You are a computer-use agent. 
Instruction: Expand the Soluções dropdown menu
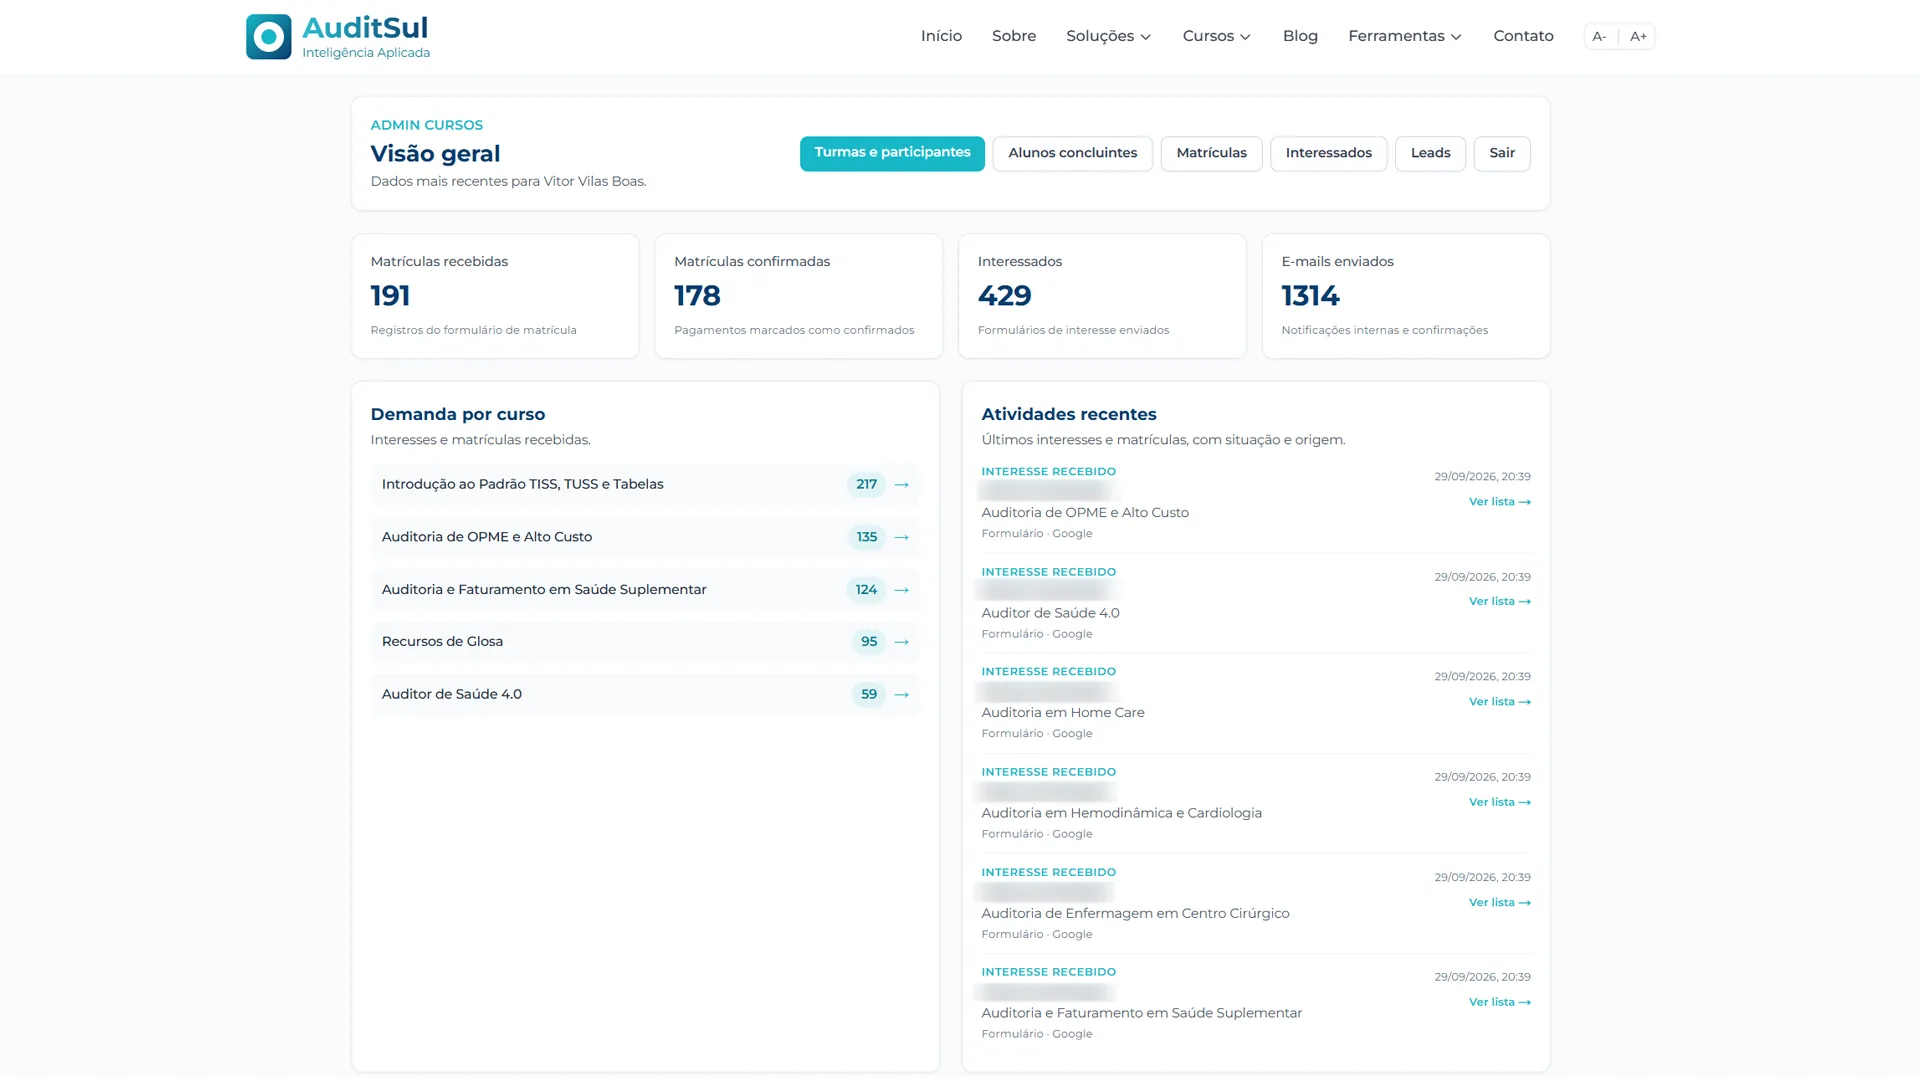coord(1108,36)
